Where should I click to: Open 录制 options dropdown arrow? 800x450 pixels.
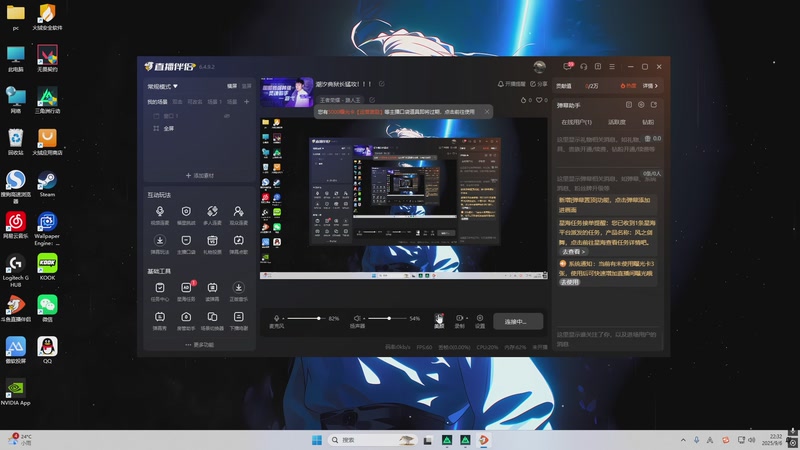coord(466,318)
